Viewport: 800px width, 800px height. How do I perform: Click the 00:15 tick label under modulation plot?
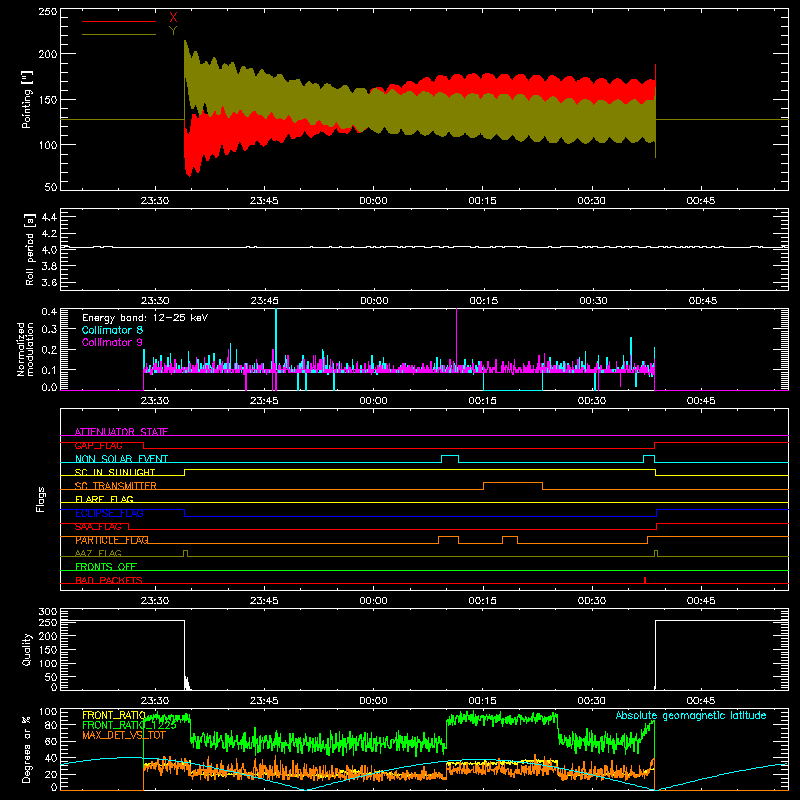(x=482, y=401)
